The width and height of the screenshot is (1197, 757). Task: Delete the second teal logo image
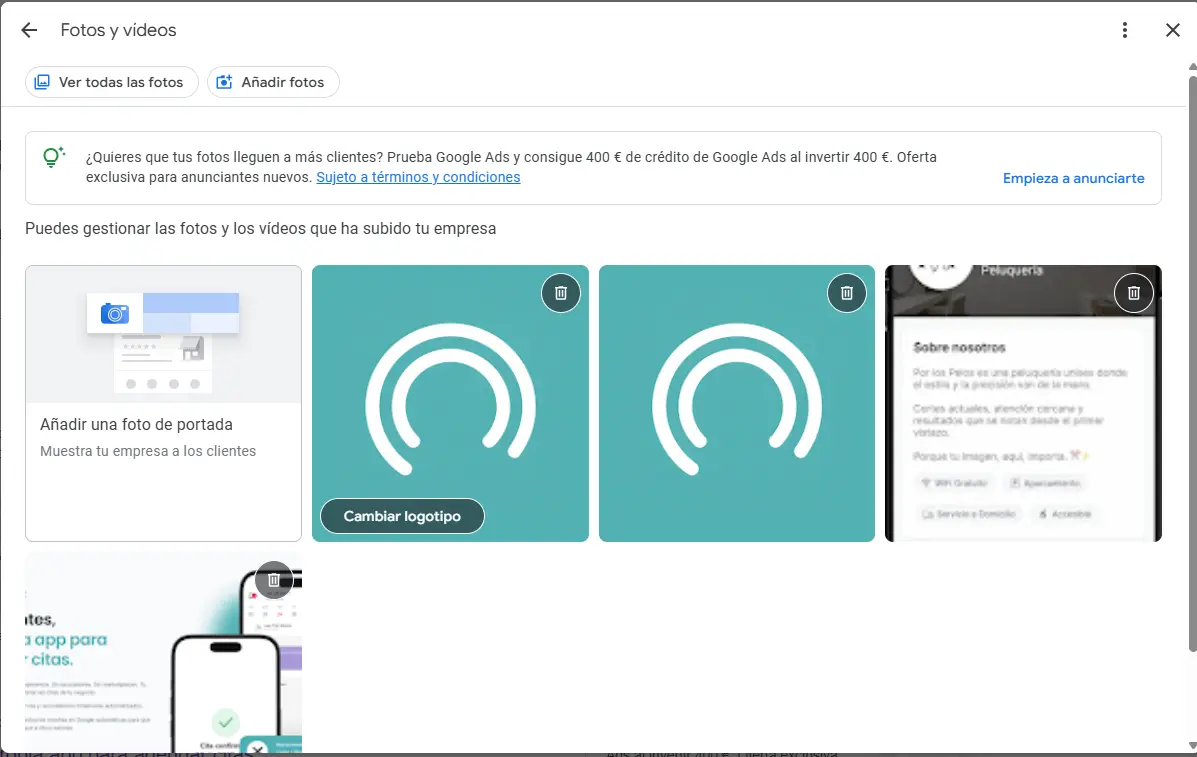pyautogui.click(x=847, y=293)
